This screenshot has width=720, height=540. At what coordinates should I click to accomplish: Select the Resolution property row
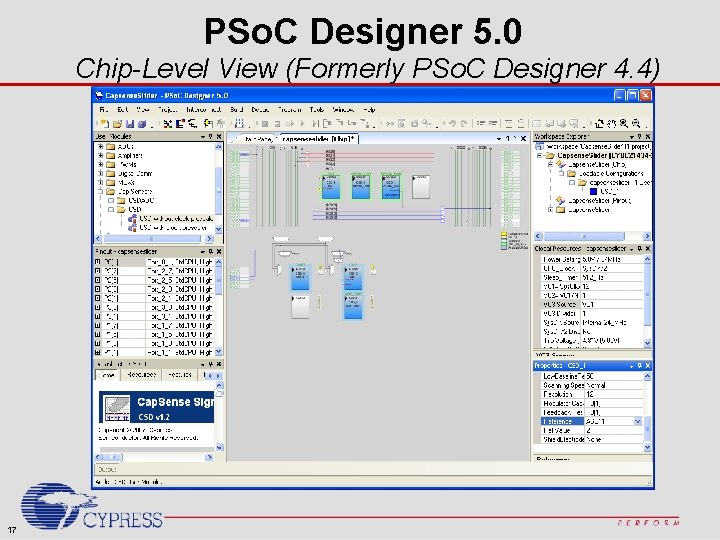tap(591, 394)
